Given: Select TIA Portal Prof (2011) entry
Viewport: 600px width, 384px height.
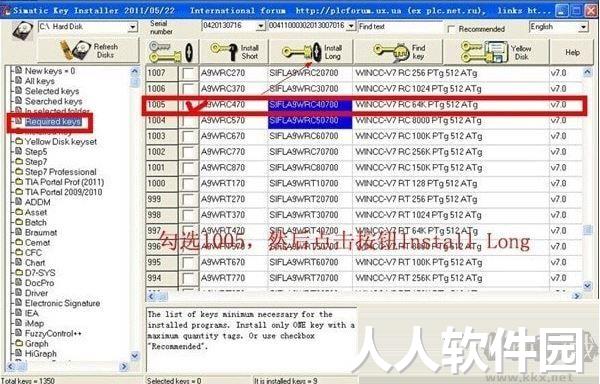Looking at the screenshot, I should (x=64, y=182).
